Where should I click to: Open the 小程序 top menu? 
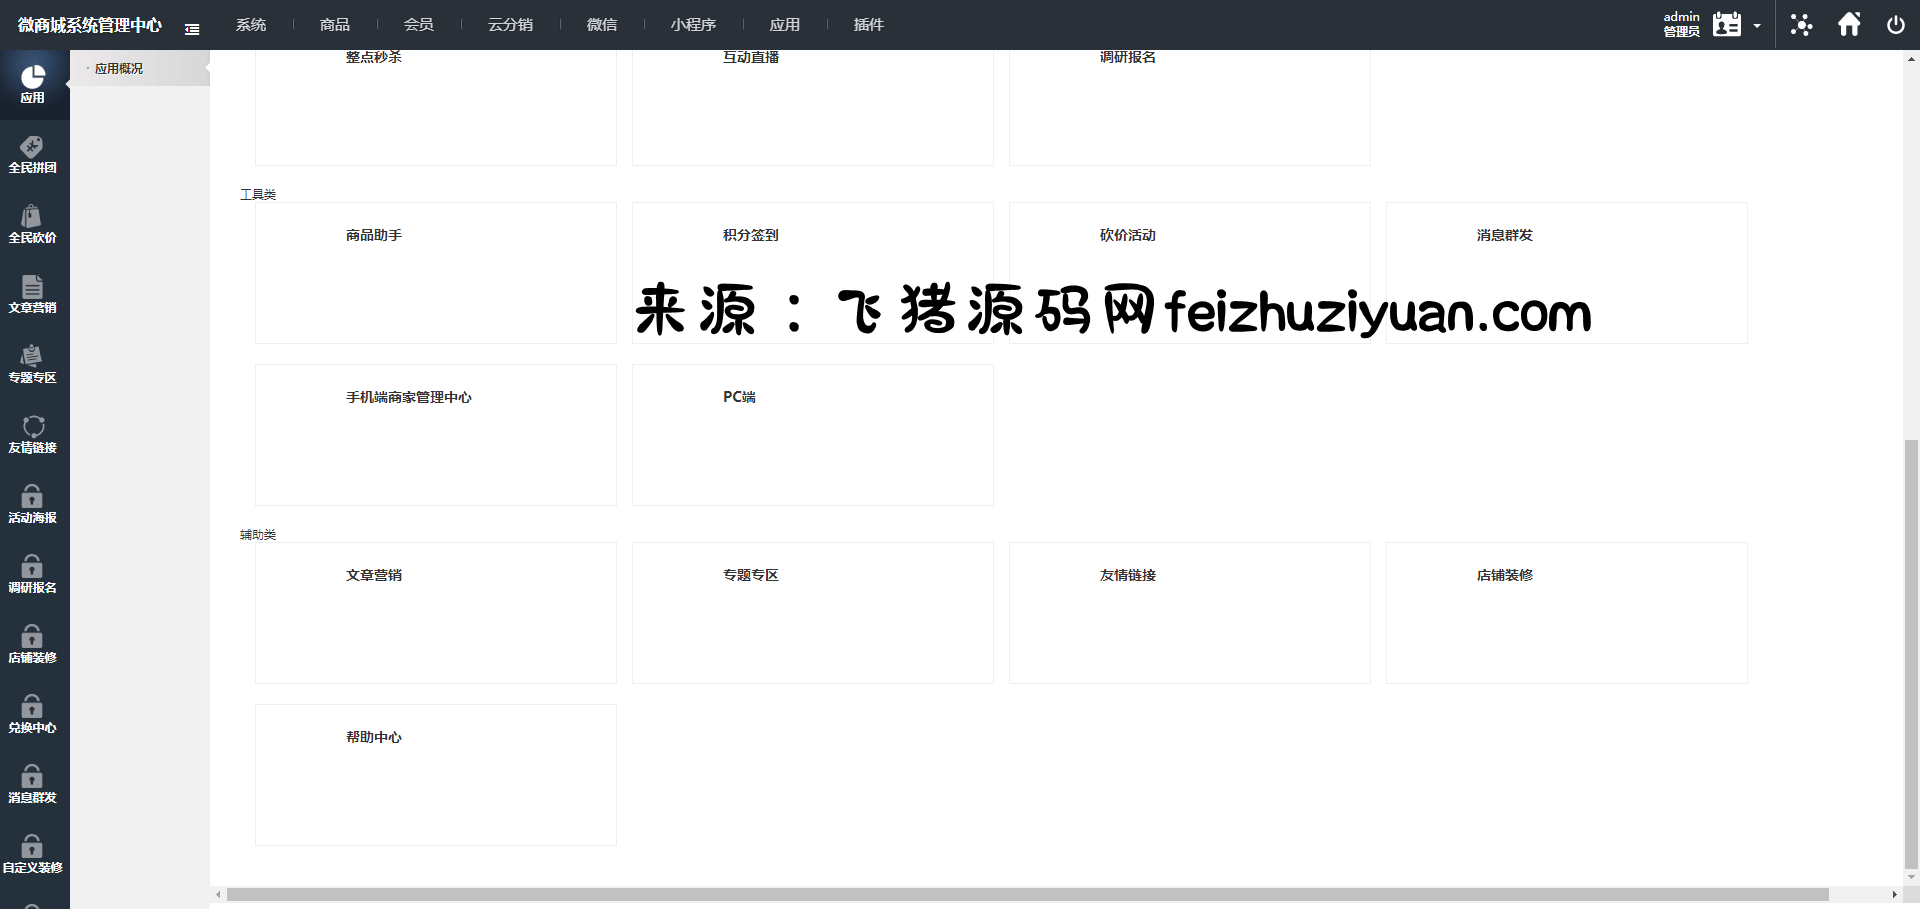[x=693, y=25]
